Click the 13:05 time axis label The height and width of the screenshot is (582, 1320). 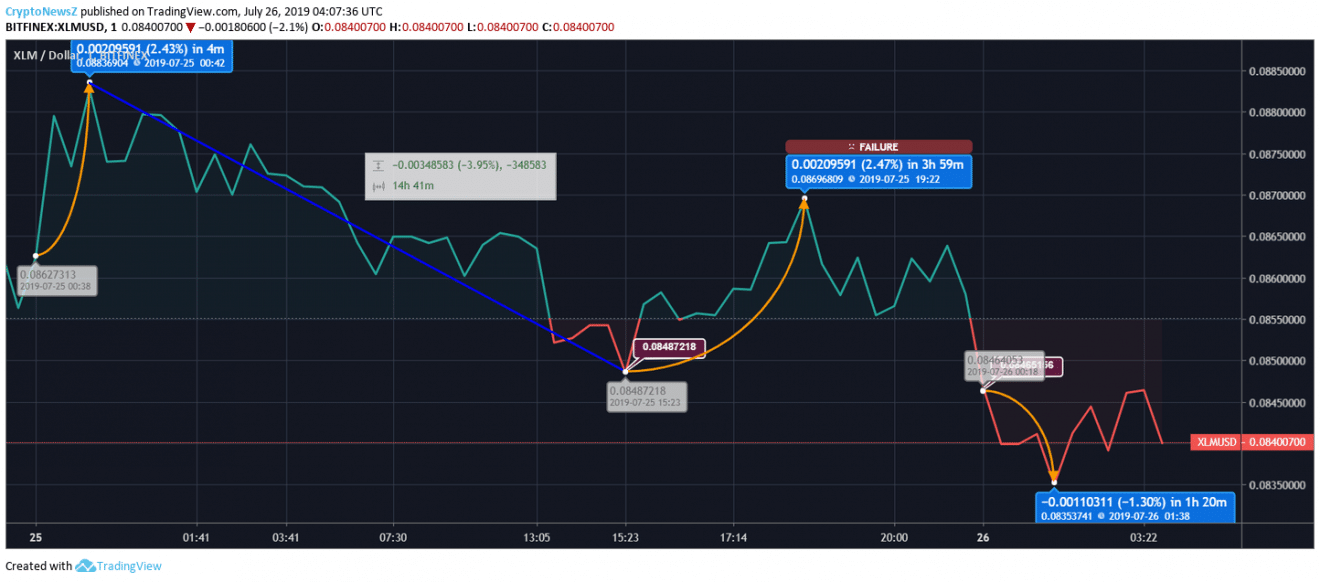(x=537, y=537)
